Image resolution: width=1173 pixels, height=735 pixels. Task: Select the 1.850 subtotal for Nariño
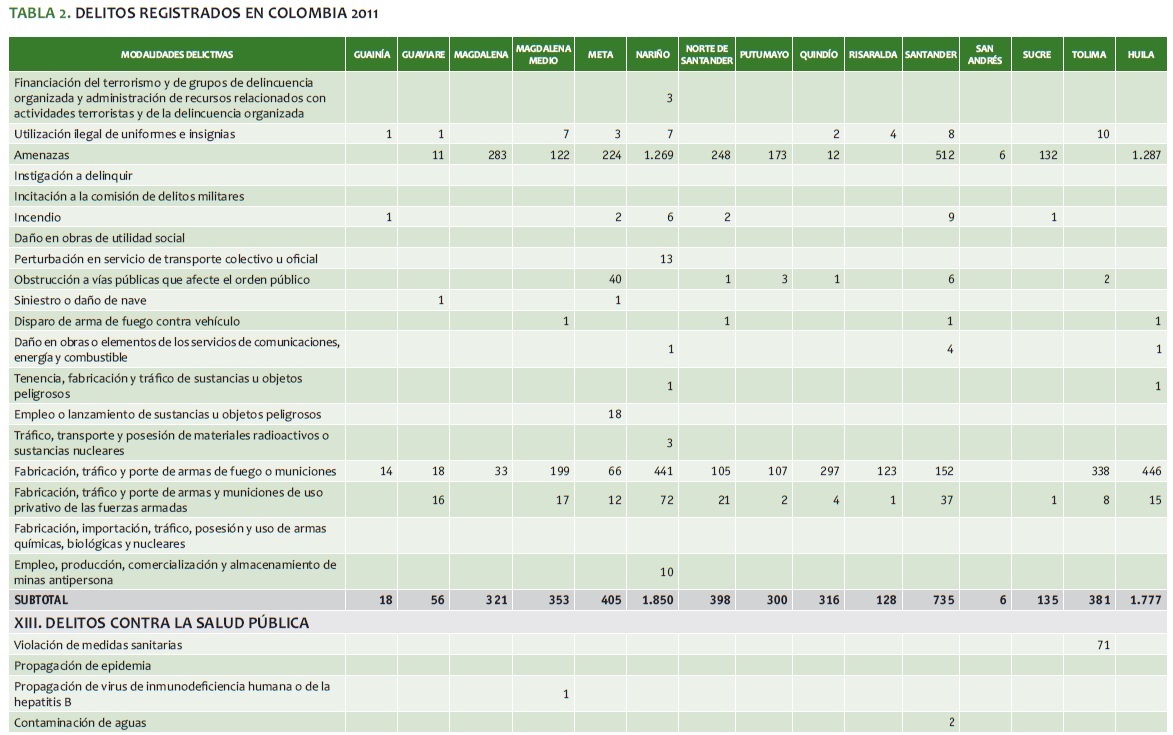coord(656,600)
